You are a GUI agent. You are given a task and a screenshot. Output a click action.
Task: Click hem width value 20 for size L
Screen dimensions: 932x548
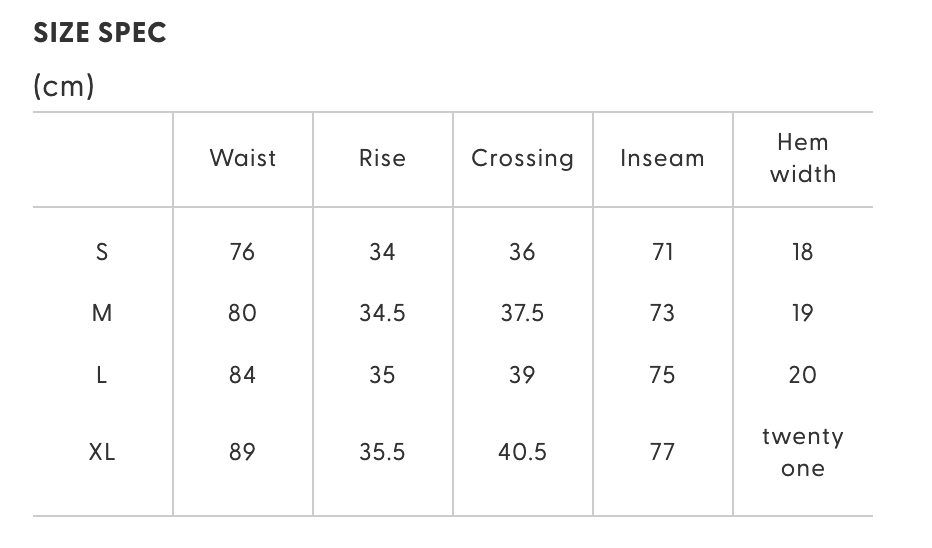[x=802, y=375]
